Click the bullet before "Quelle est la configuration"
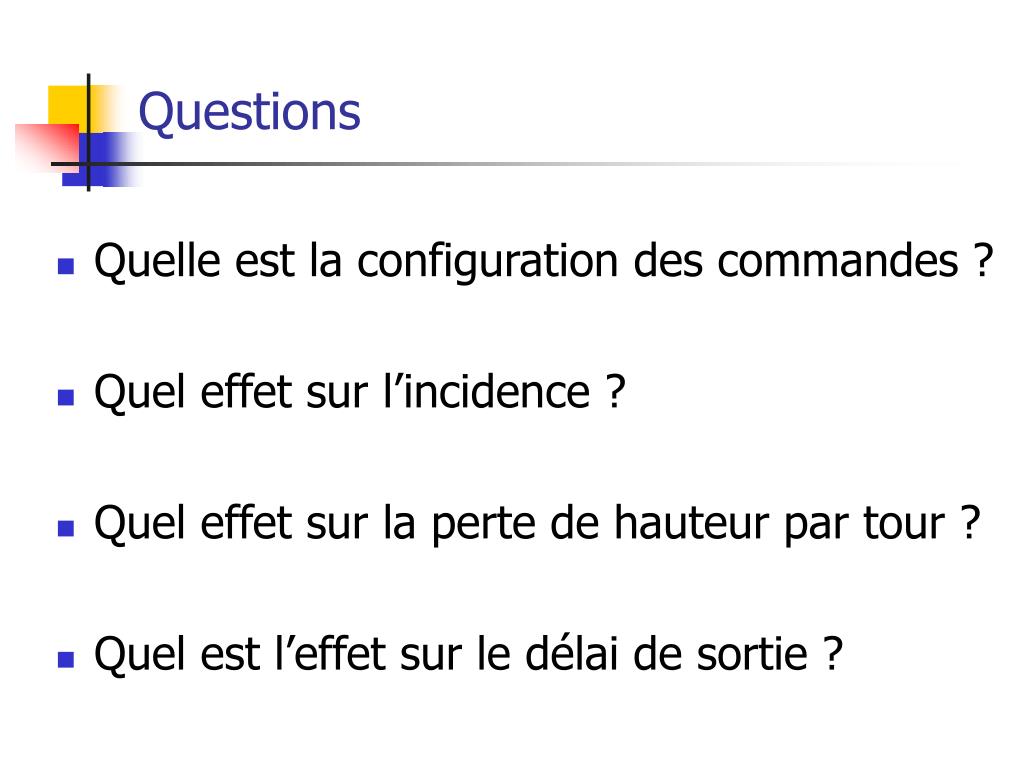The height and width of the screenshot is (768, 1024). [65, 265]
